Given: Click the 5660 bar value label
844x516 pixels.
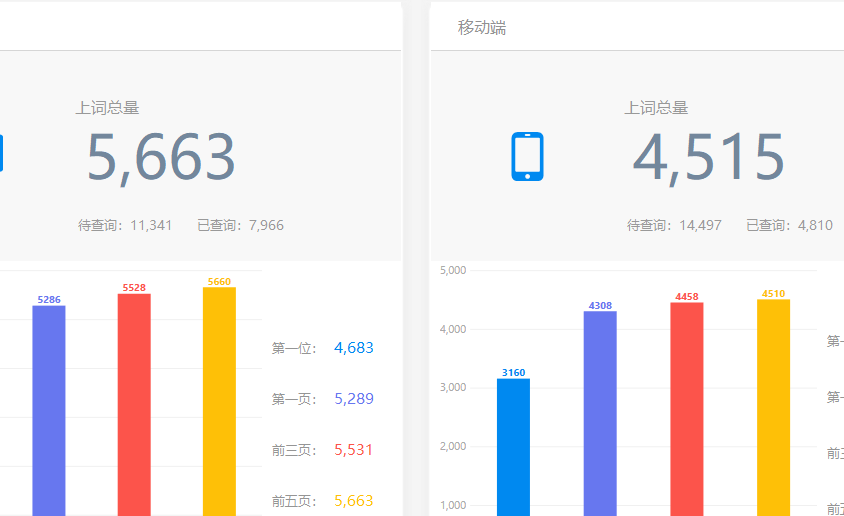Looking at the screenshot, I should point(219,282).
